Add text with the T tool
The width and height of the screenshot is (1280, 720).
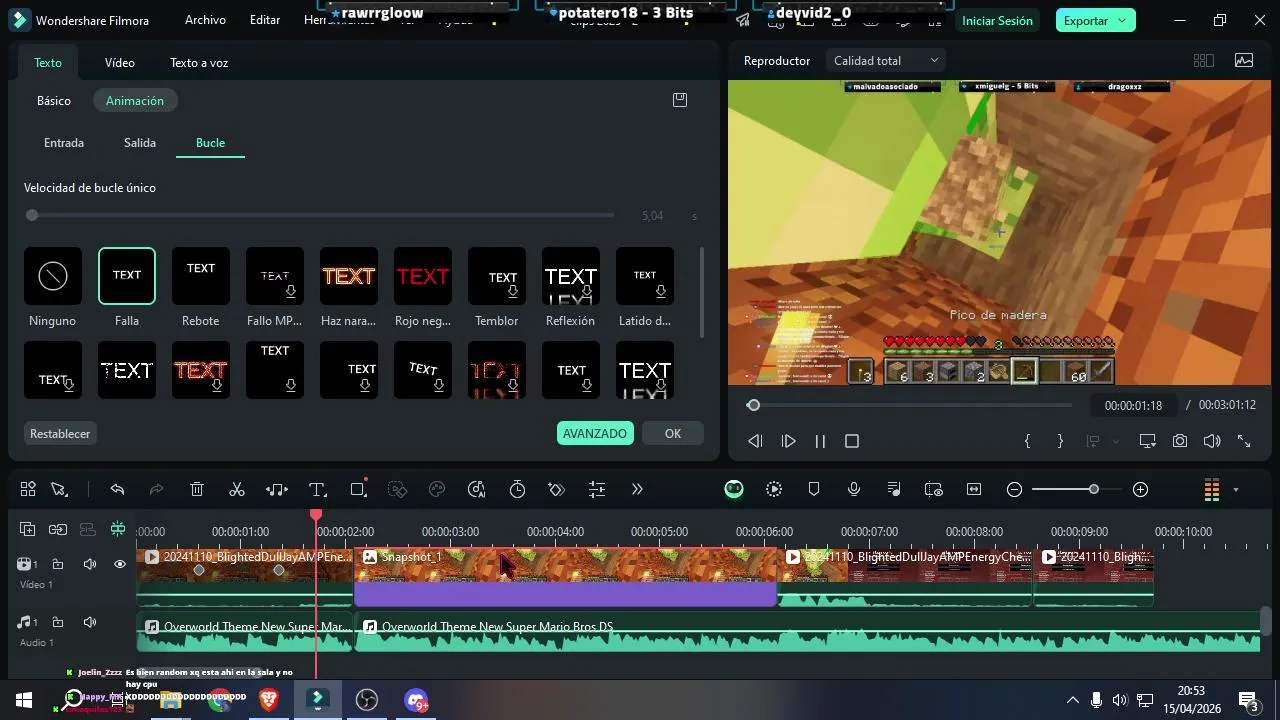(x=317, y=489)
